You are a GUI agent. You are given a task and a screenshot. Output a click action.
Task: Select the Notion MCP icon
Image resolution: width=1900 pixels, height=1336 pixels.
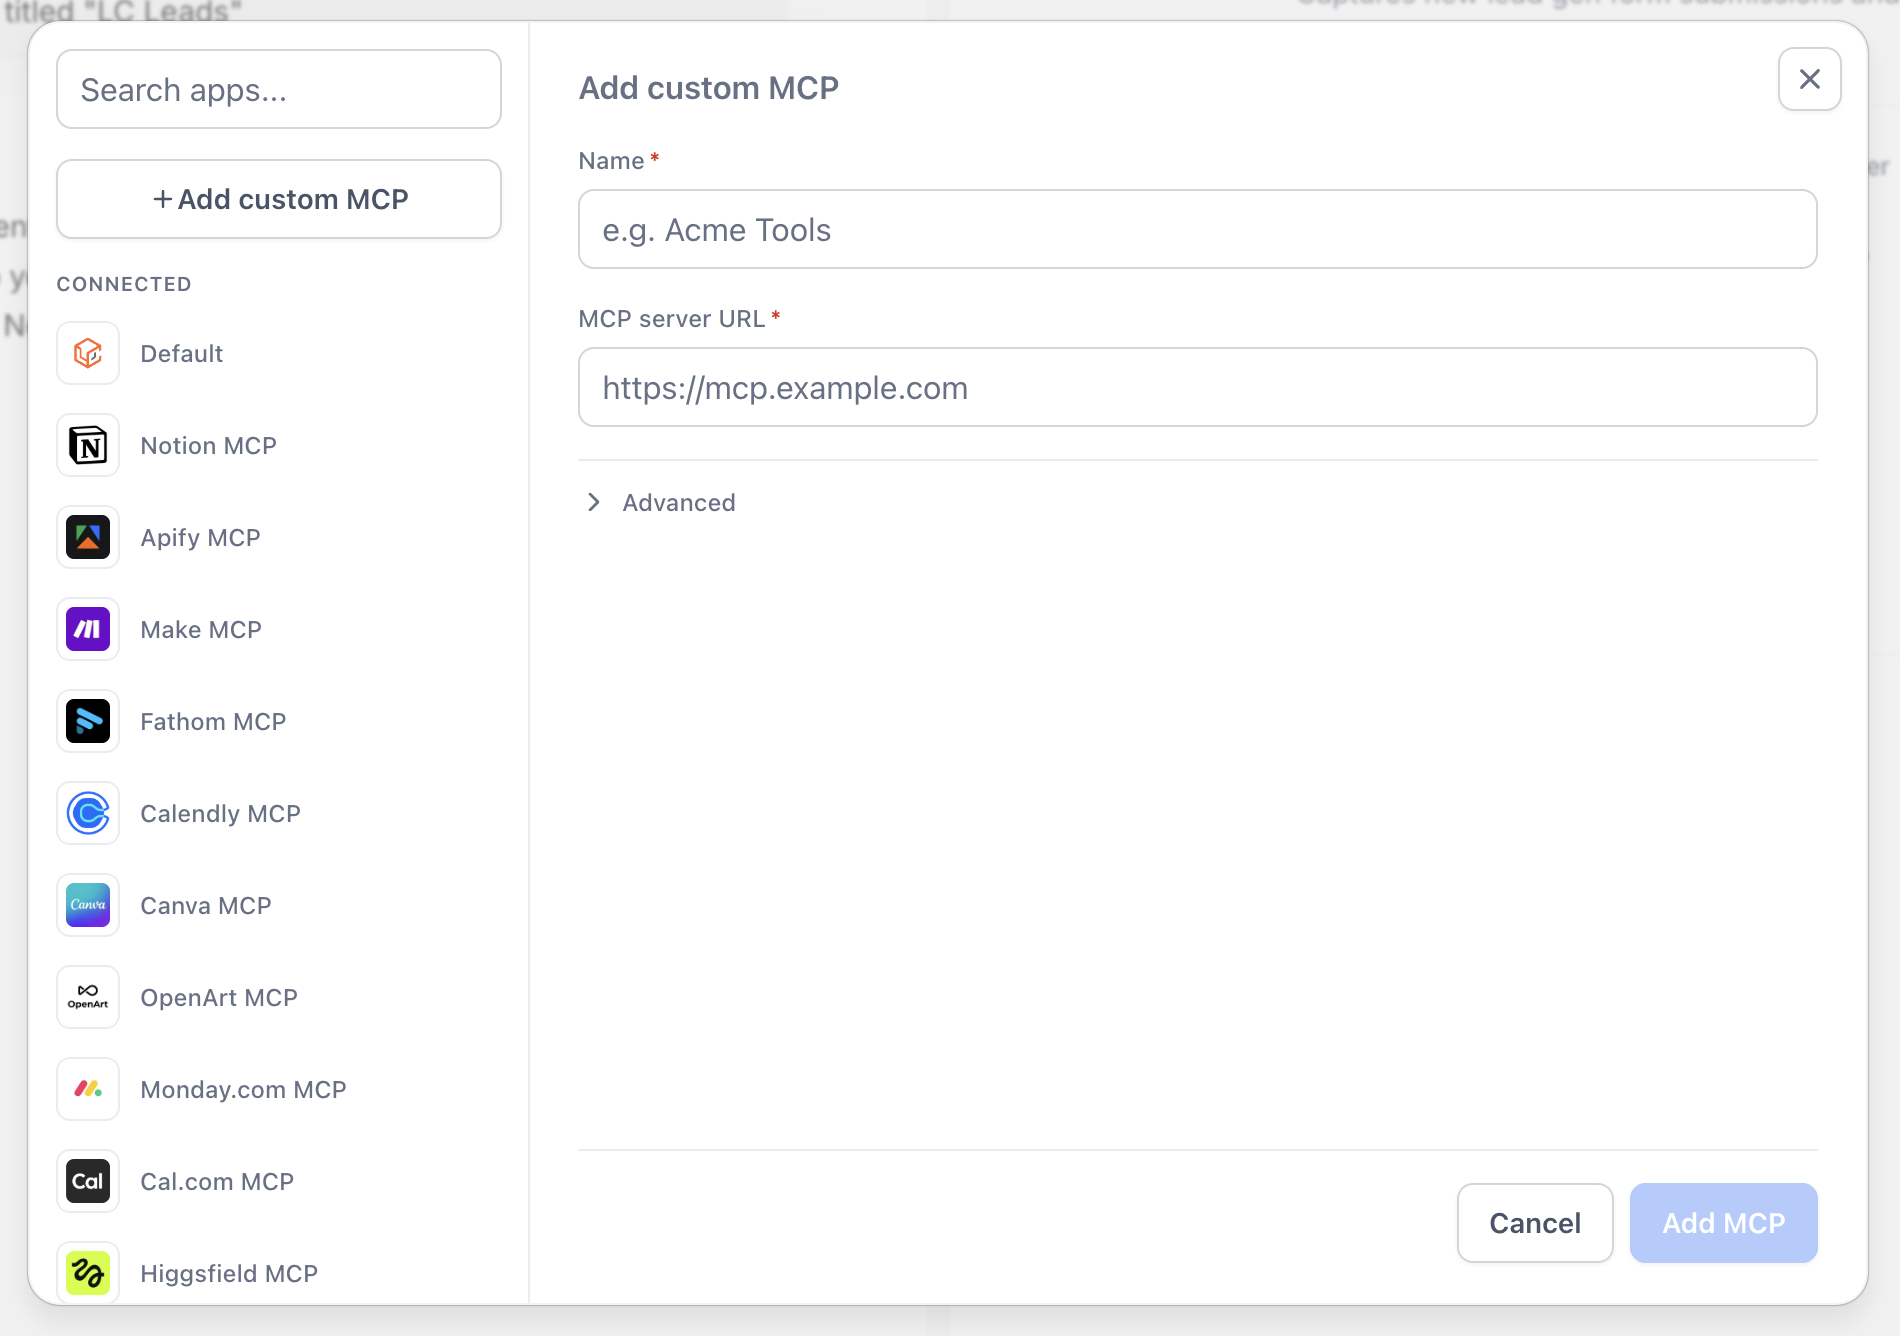coord(88,445)
